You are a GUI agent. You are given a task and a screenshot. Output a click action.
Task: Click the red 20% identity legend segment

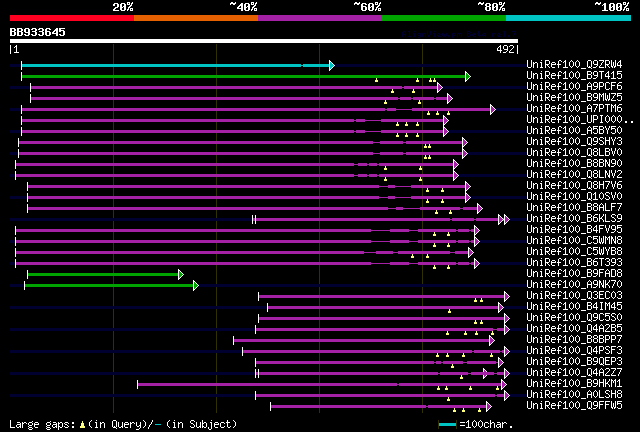tap(72, 18)
